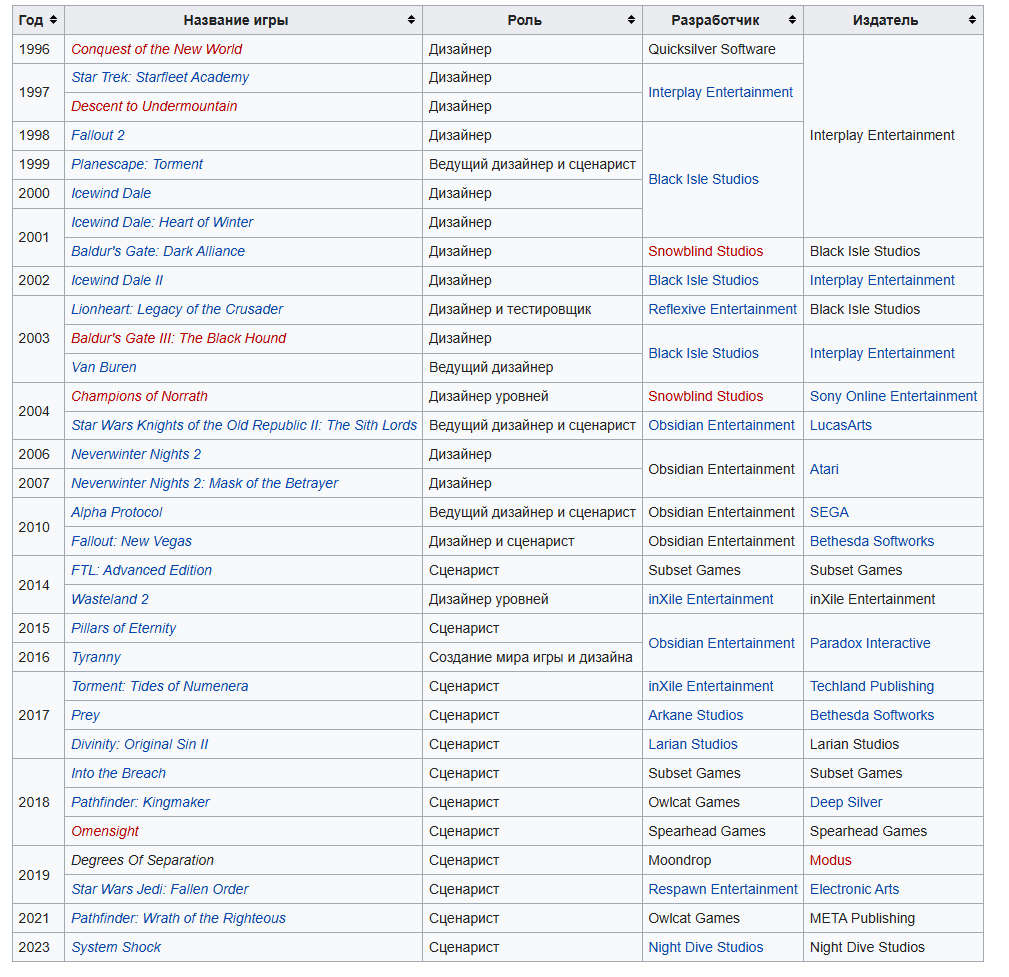Open the Prey game link
Screen dimensions: 1009x977
click(x=85, y=714)
